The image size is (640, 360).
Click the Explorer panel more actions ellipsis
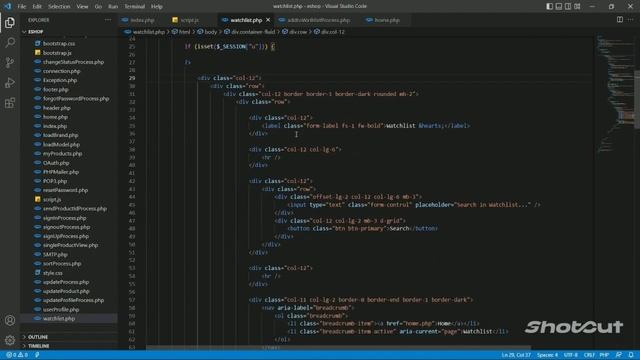(x=108, y=20)
